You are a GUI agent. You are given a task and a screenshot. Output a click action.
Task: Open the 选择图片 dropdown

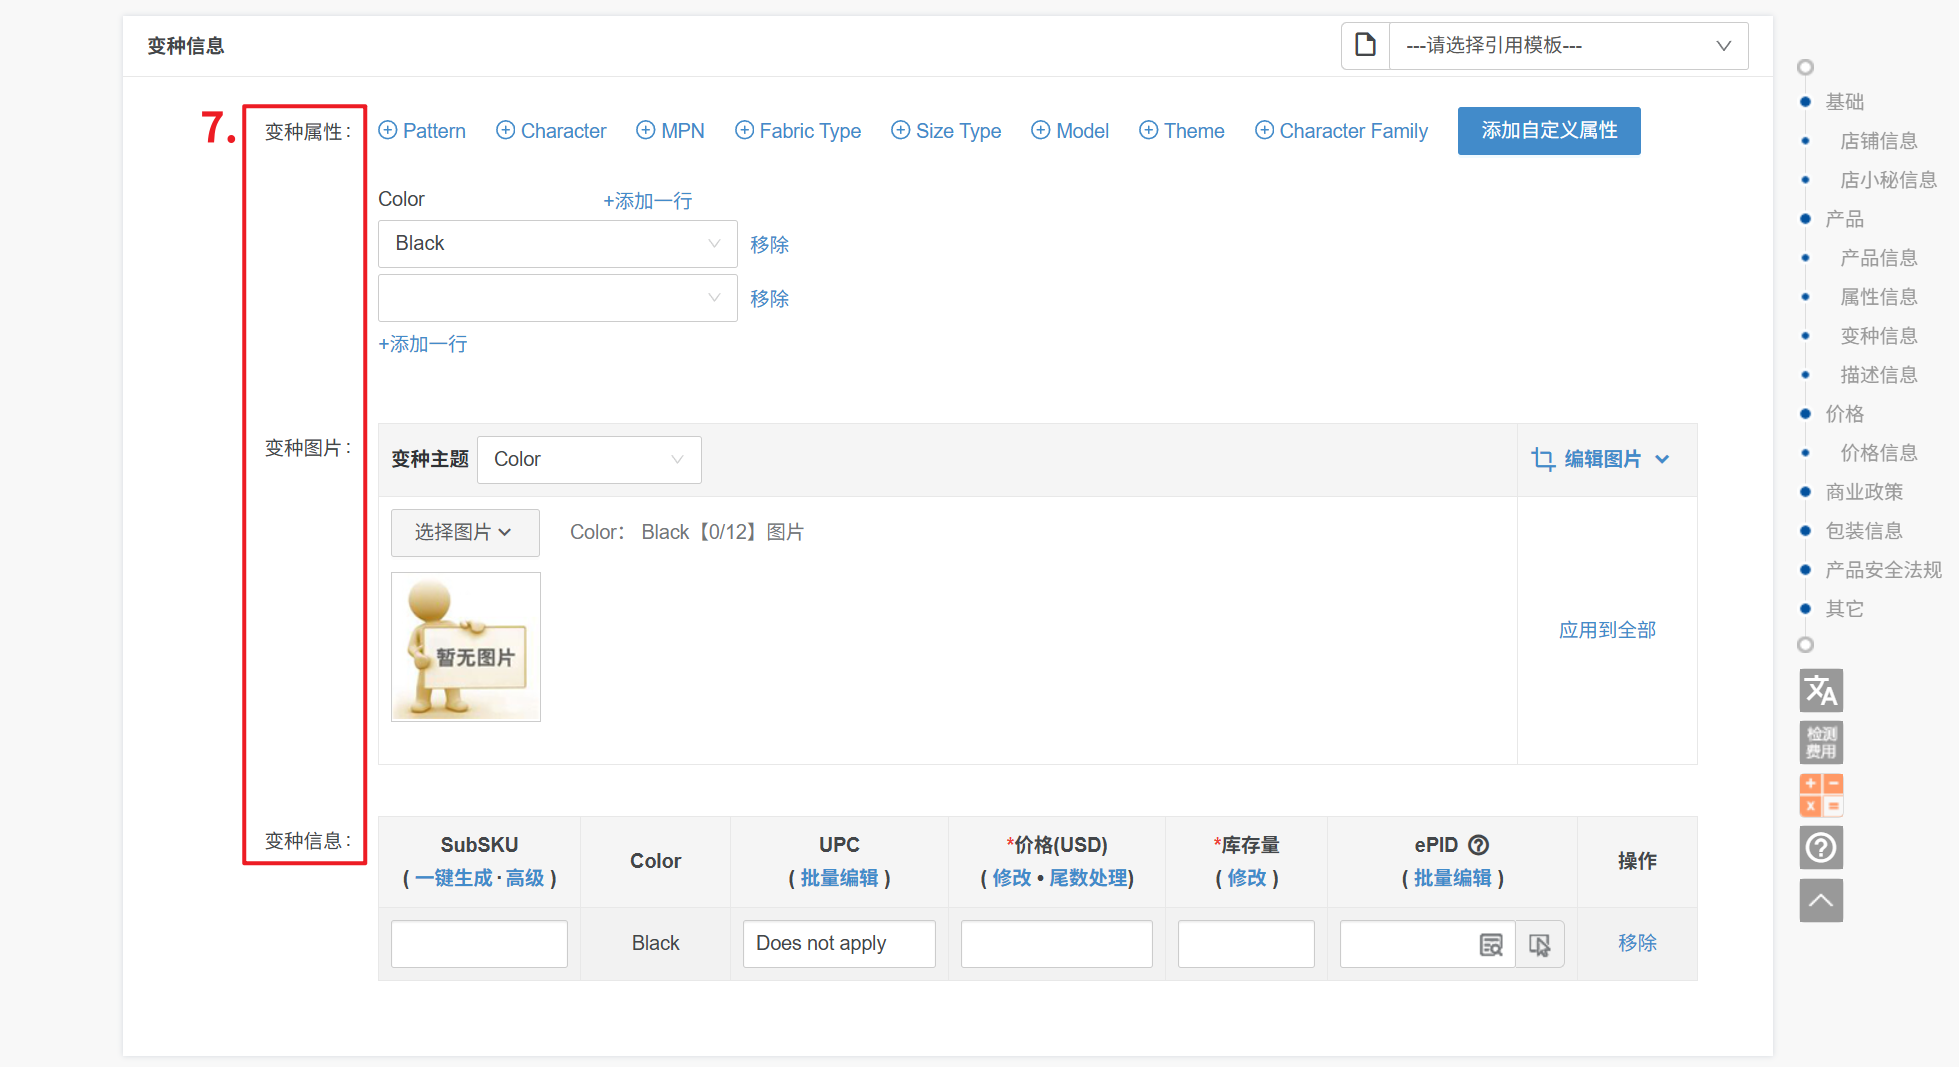point(464,532)
